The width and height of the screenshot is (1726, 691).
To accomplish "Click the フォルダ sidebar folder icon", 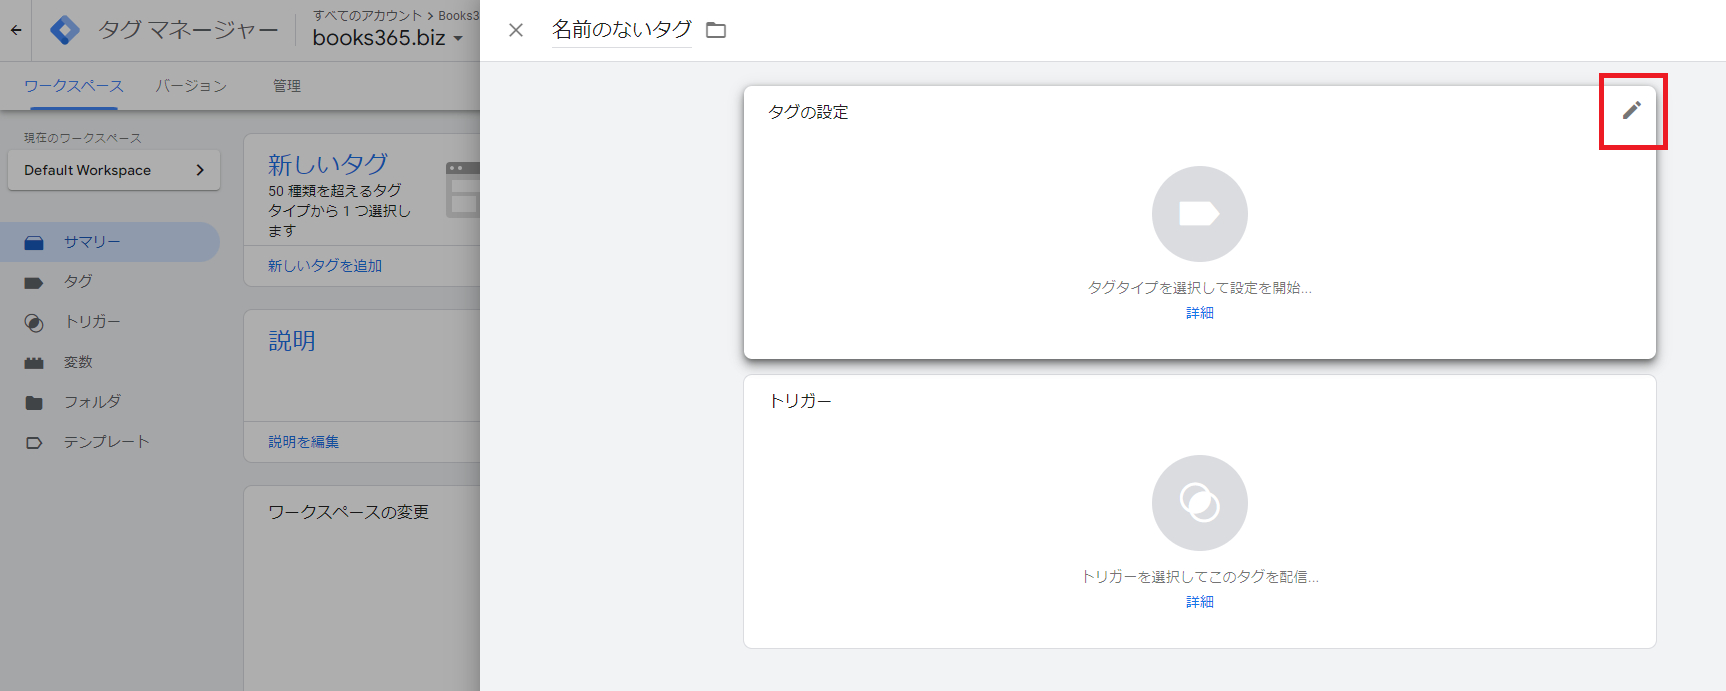I will tap(34, 403).
